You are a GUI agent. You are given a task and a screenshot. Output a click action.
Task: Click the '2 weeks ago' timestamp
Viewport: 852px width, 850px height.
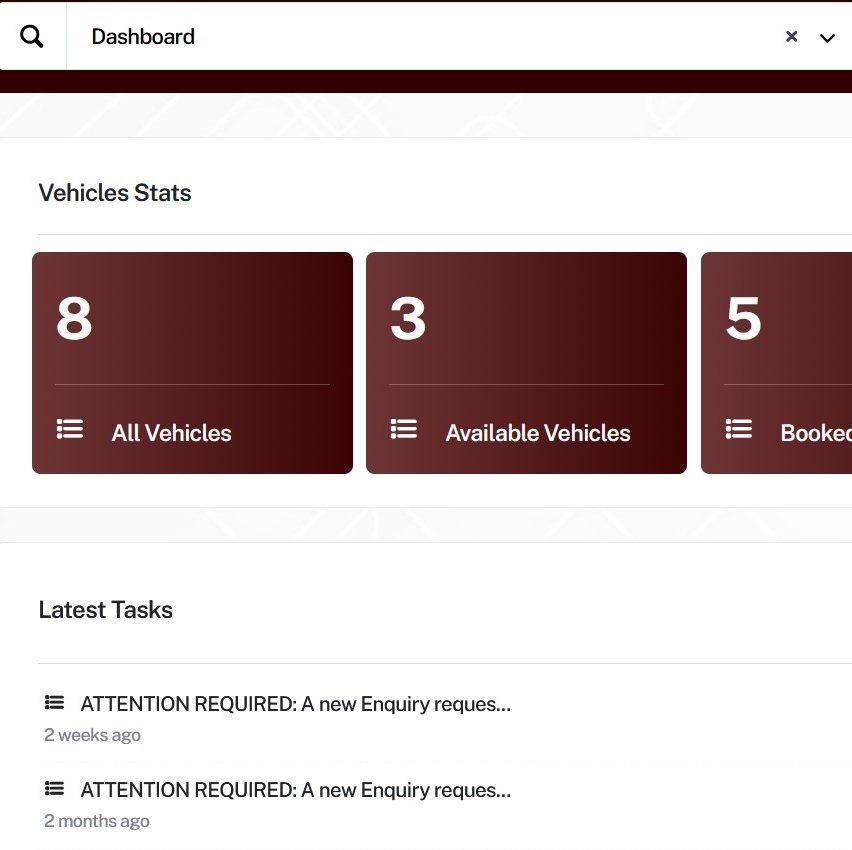click(92, 735)
